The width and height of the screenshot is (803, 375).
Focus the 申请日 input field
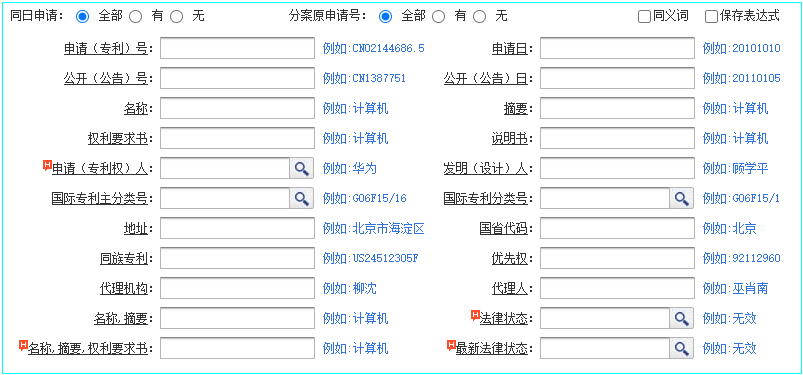click(617, 48)
